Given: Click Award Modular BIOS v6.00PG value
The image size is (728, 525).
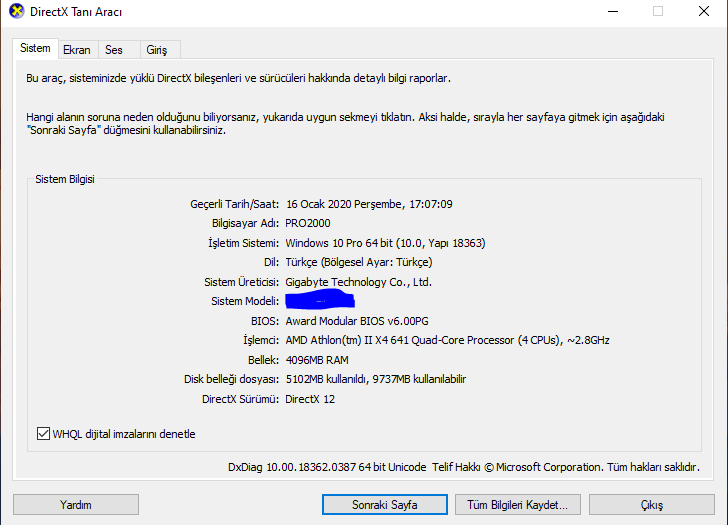Looking at the screenshot, I should click(357, 321).
